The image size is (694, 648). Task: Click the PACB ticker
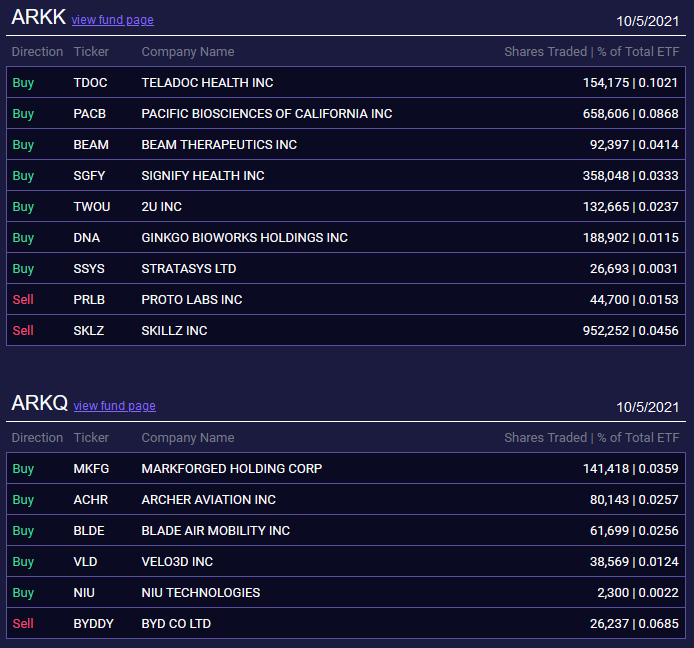point(89,114)
